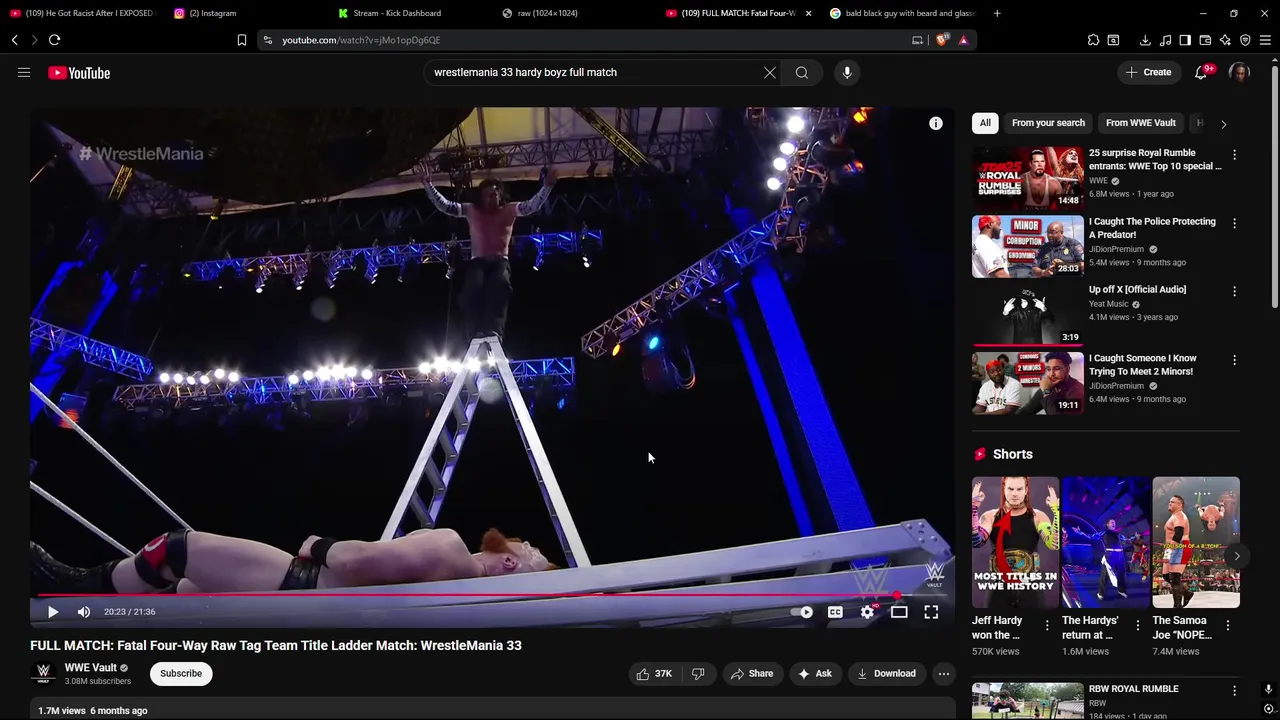Viewport: 1280px width, 720px height.
Task: Bookmark this page in browser
Action: (x=242, y=40)
